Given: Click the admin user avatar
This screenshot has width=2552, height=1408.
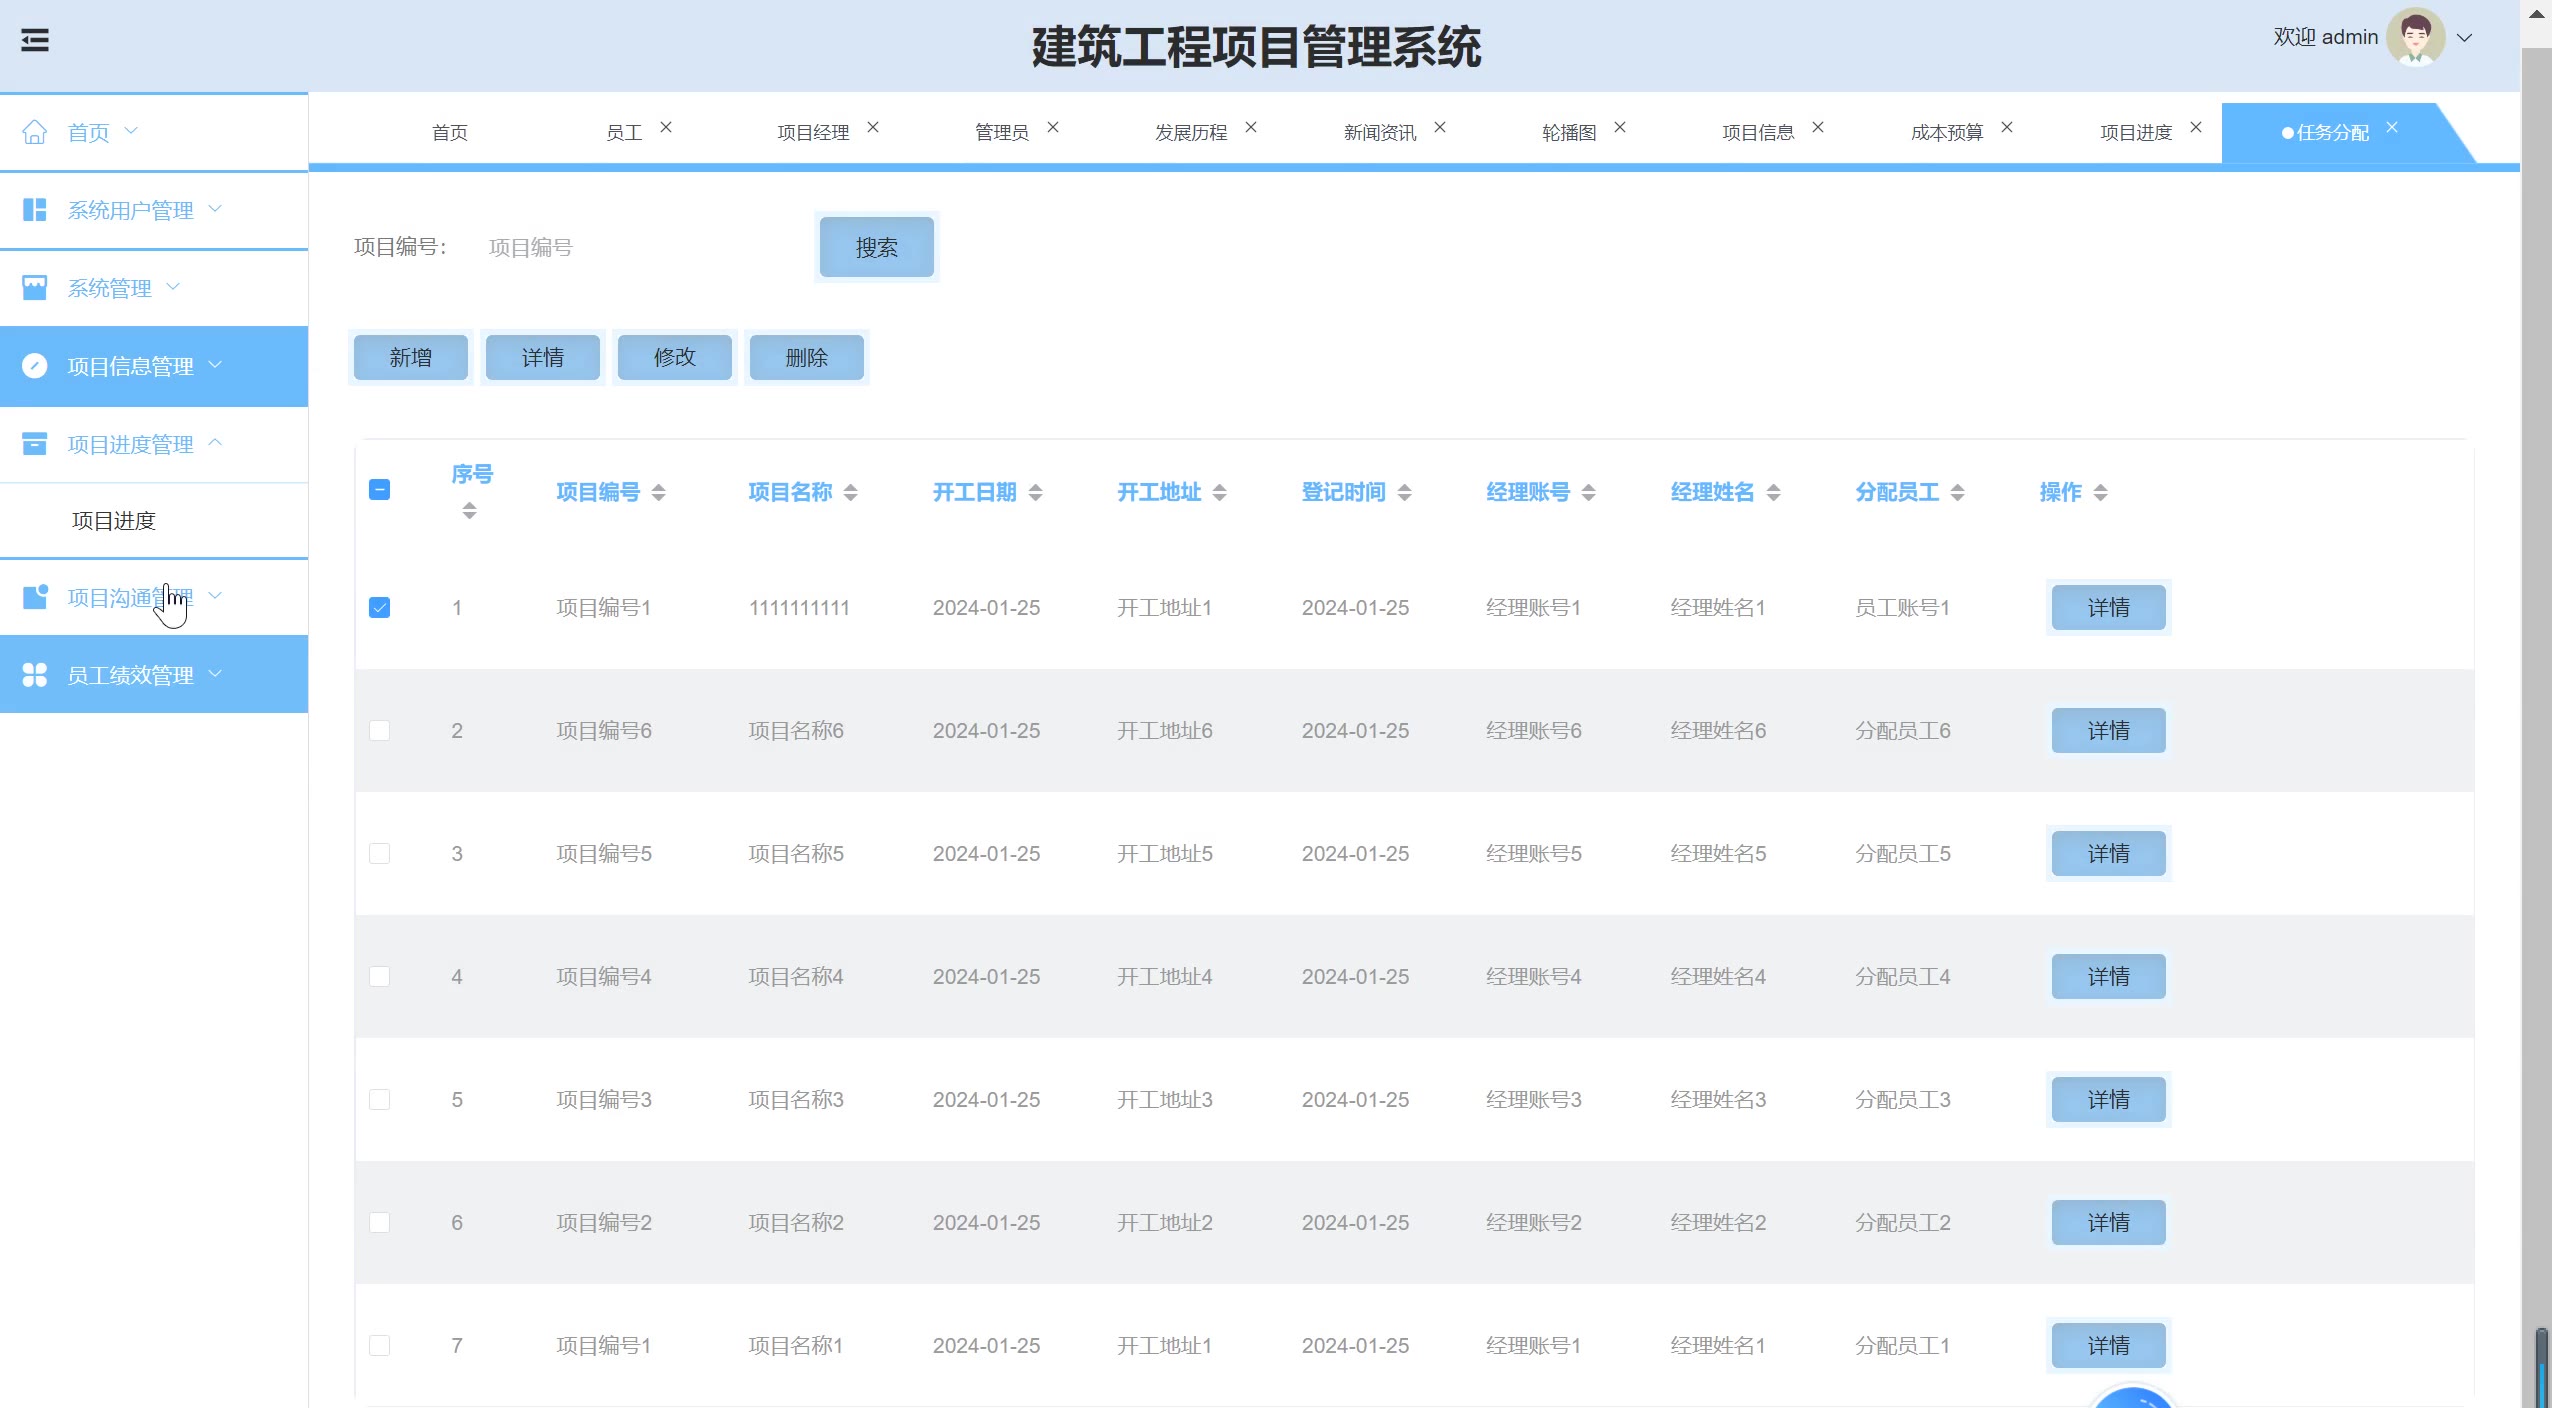Looking at the screenshot, I should 2415,37.
